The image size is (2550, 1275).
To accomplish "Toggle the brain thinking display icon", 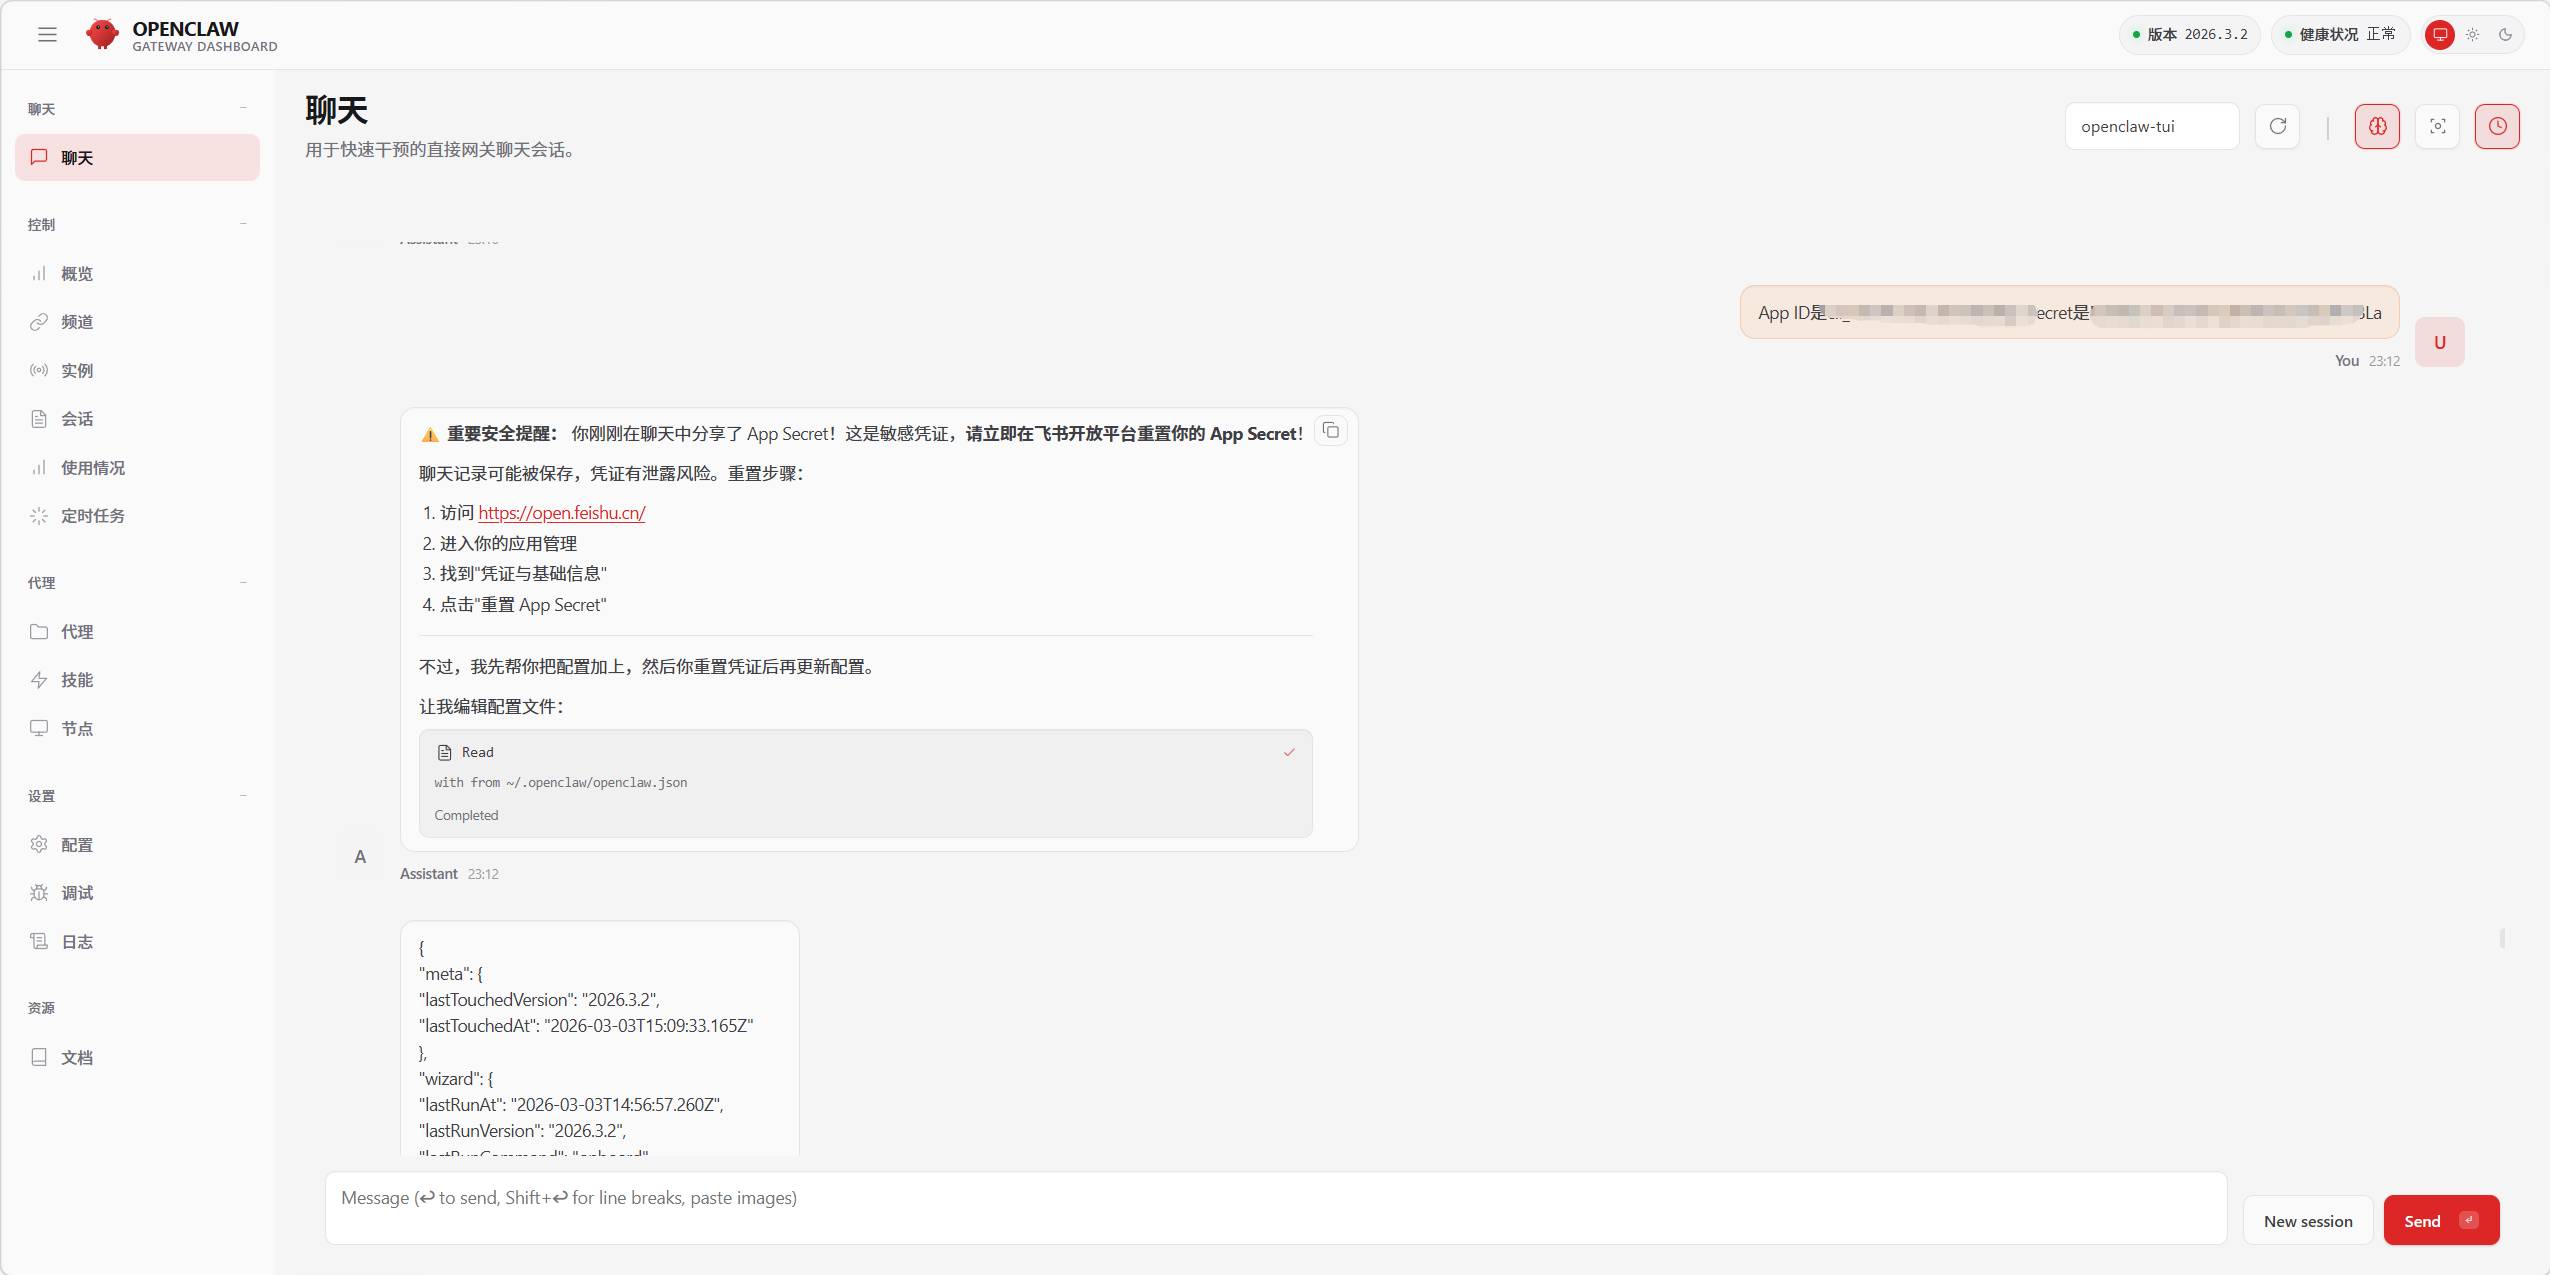I will tap(2377, 126).
